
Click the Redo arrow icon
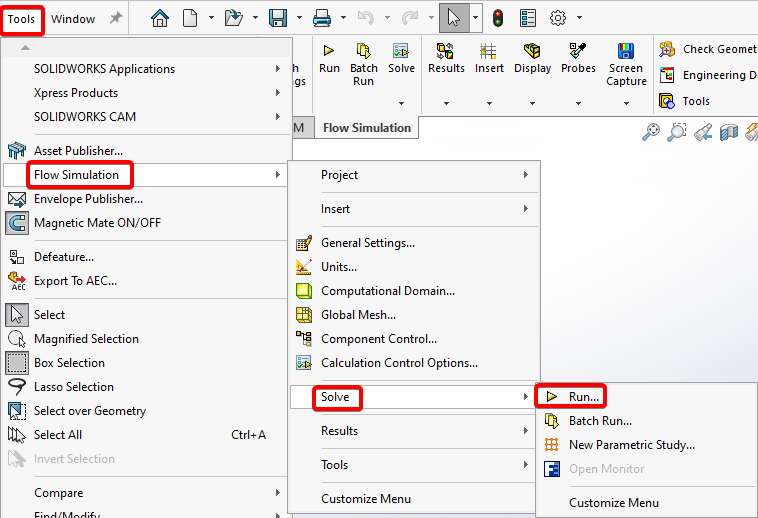(410, 18)
